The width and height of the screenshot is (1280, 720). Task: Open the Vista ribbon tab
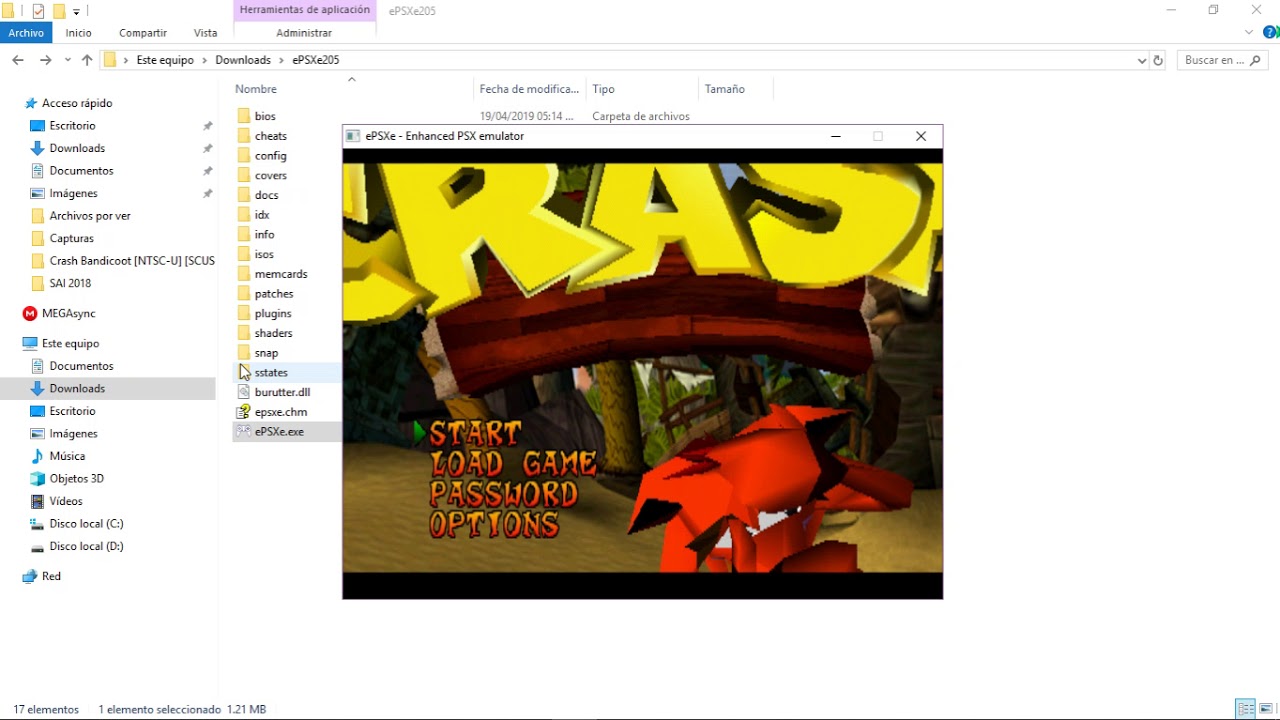click(206, 33)
